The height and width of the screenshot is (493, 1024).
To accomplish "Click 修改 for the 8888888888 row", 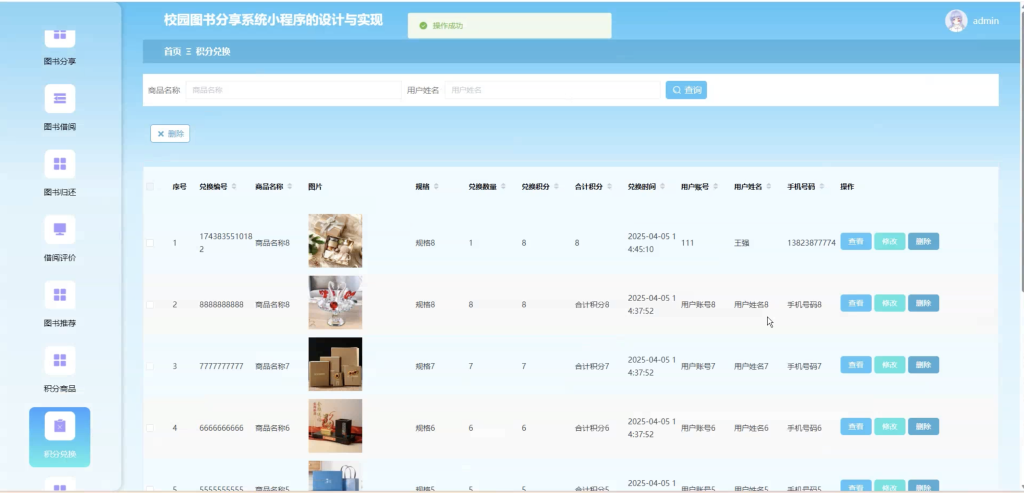I will tap(889, 303).
